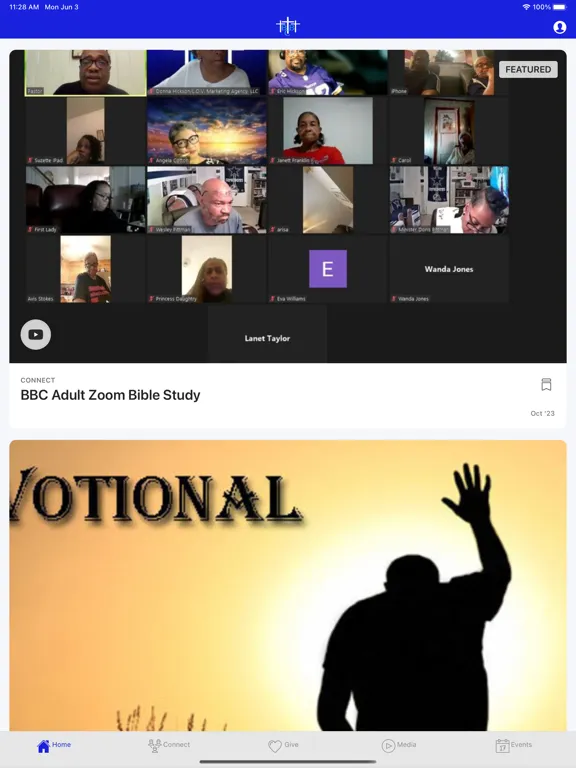Open the Give tab

click(283, 745)
